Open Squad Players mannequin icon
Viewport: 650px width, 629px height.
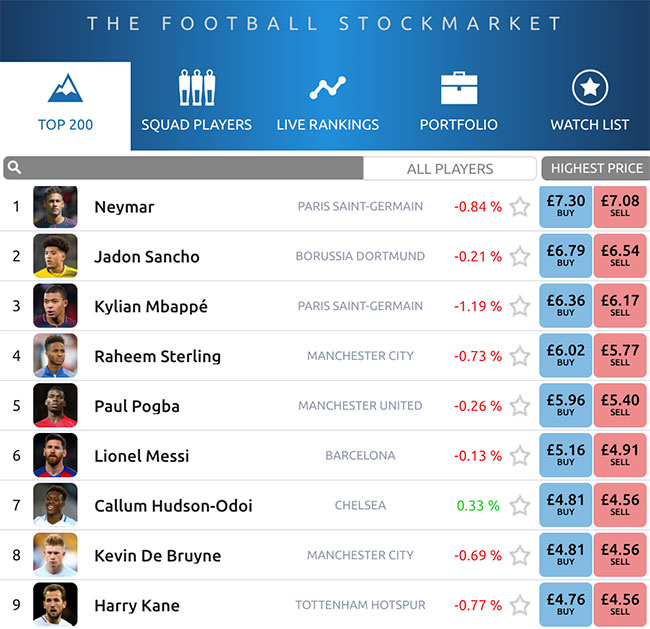196,87
